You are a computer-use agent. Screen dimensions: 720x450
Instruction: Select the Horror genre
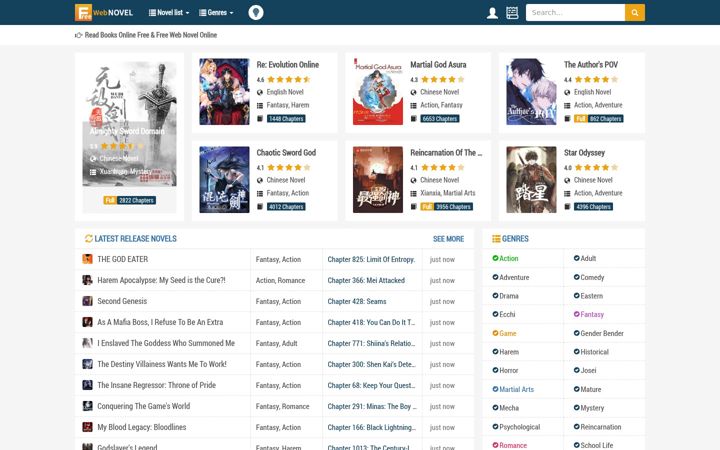click(505, 371)
